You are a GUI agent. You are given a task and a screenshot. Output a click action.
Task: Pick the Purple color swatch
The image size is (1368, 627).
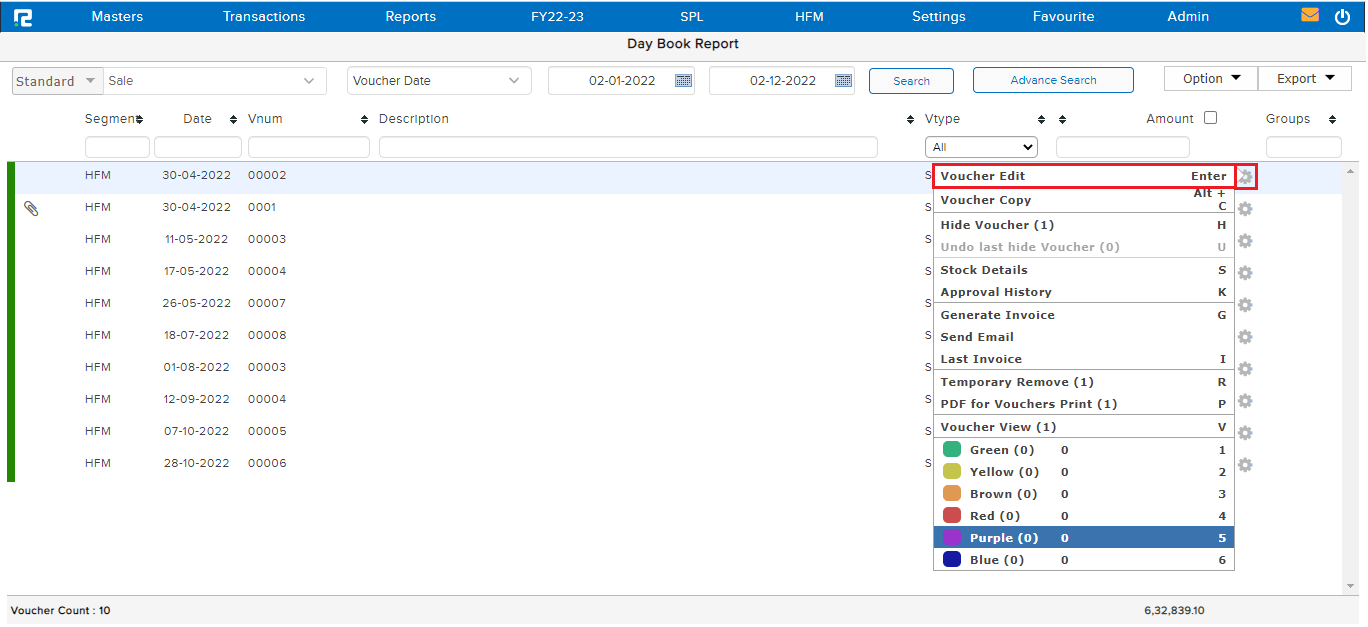pos(952,538)
